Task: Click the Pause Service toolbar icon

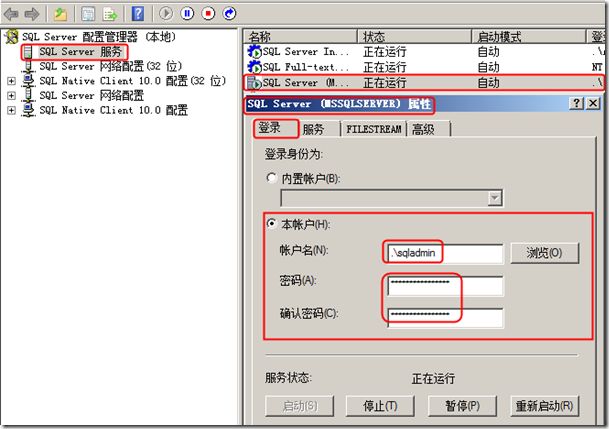Action: 187,13
